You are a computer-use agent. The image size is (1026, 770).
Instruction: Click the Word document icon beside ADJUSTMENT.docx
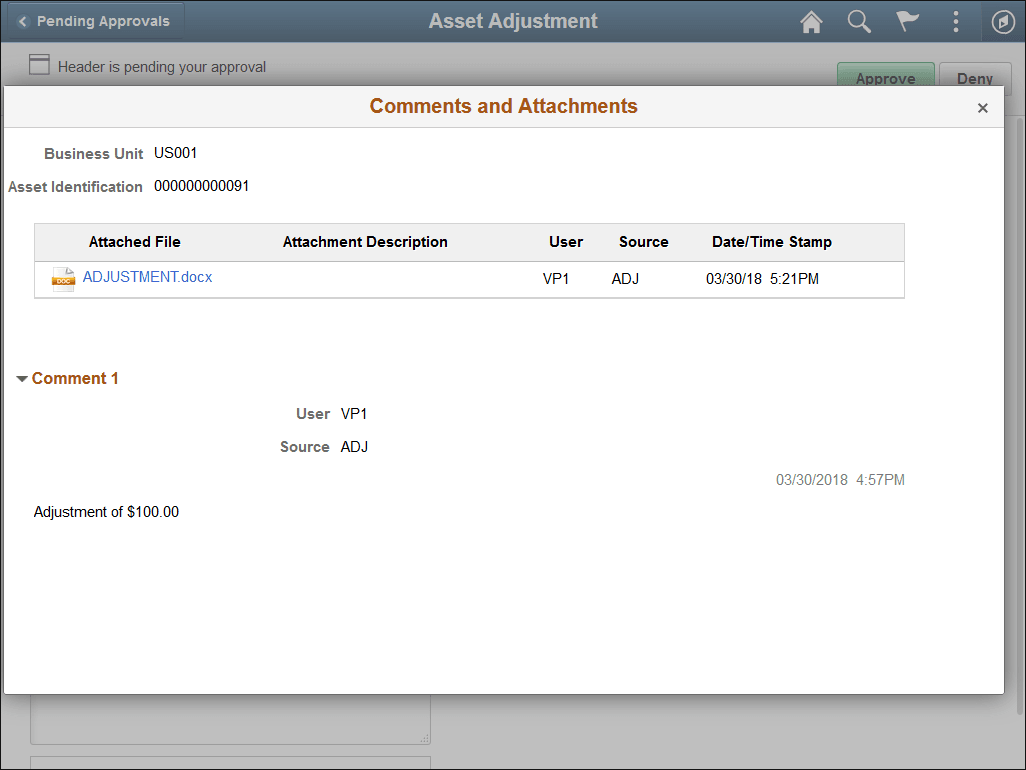click(62, 279)
